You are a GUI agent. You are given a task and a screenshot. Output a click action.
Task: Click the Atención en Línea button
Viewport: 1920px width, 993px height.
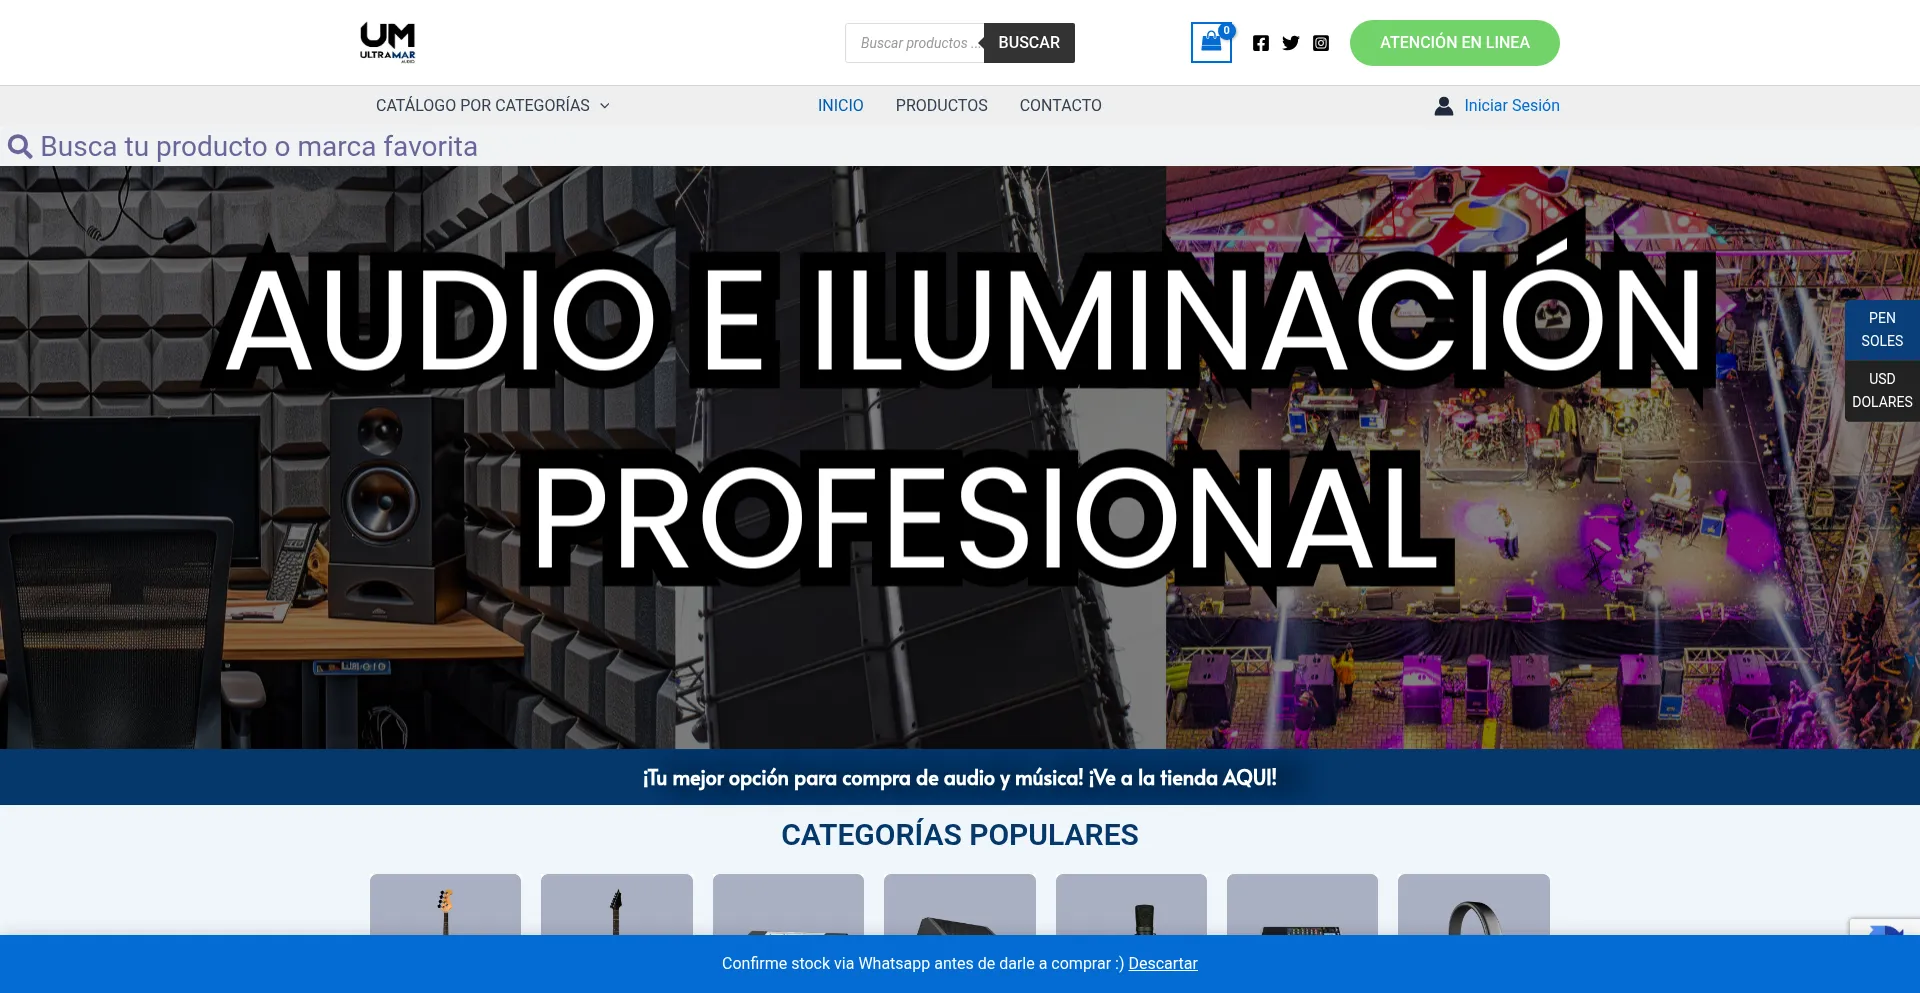[1454, 43]
